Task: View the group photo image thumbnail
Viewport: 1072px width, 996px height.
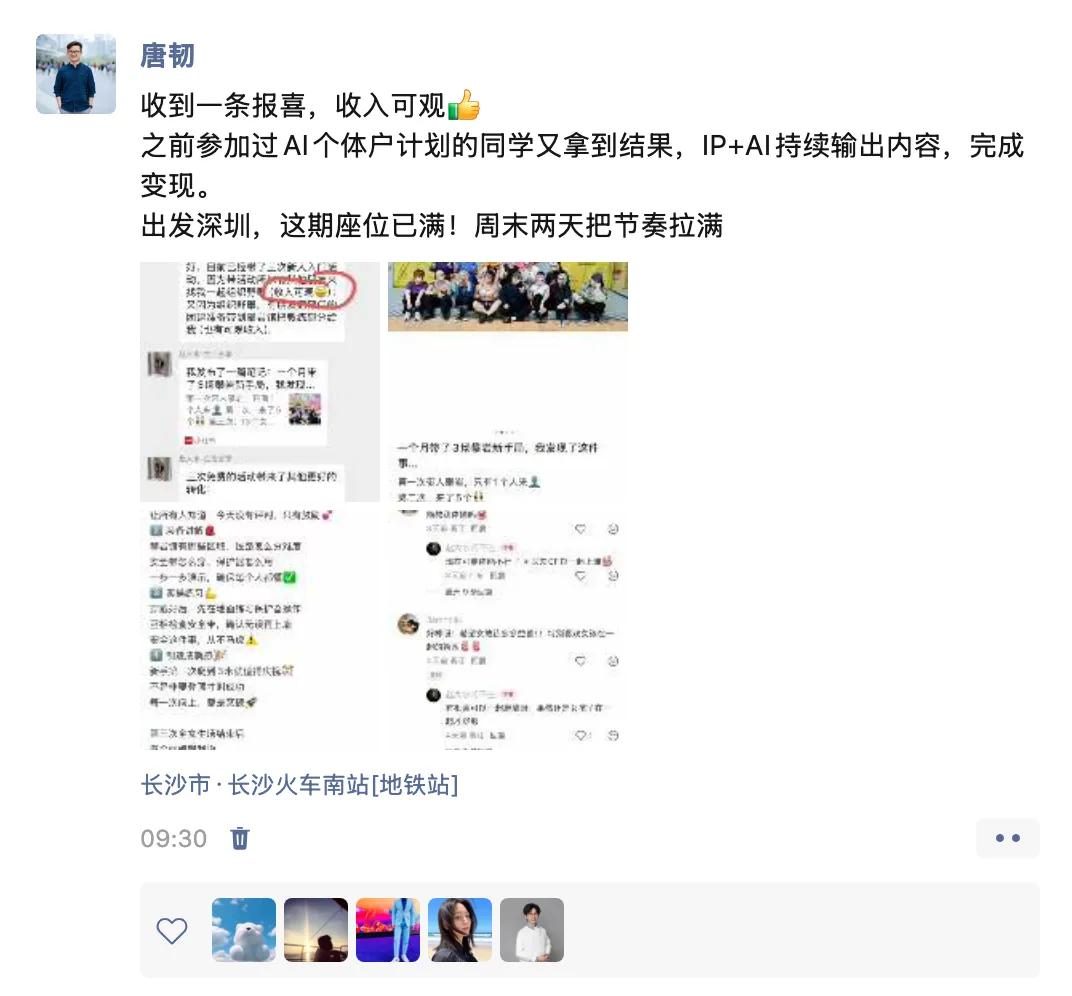Action: 508,381
